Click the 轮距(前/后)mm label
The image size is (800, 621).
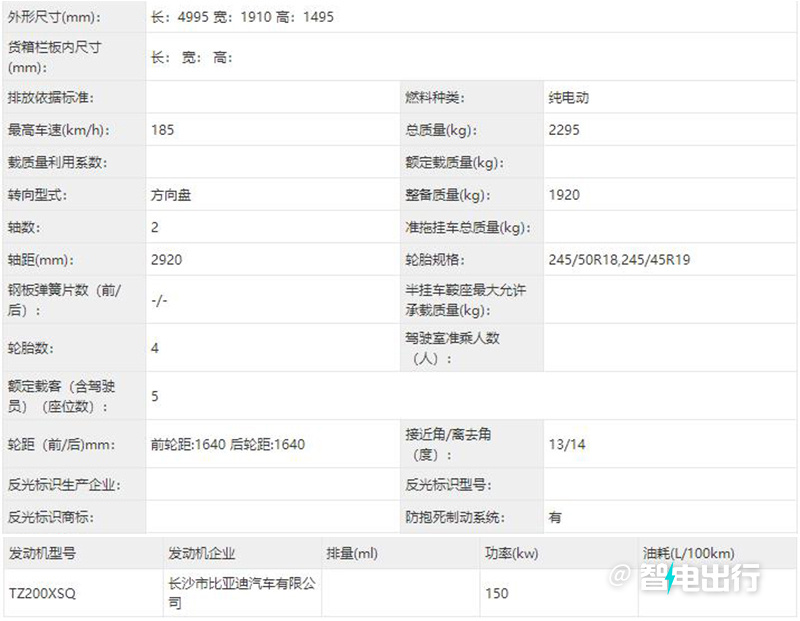pos(61,444)
